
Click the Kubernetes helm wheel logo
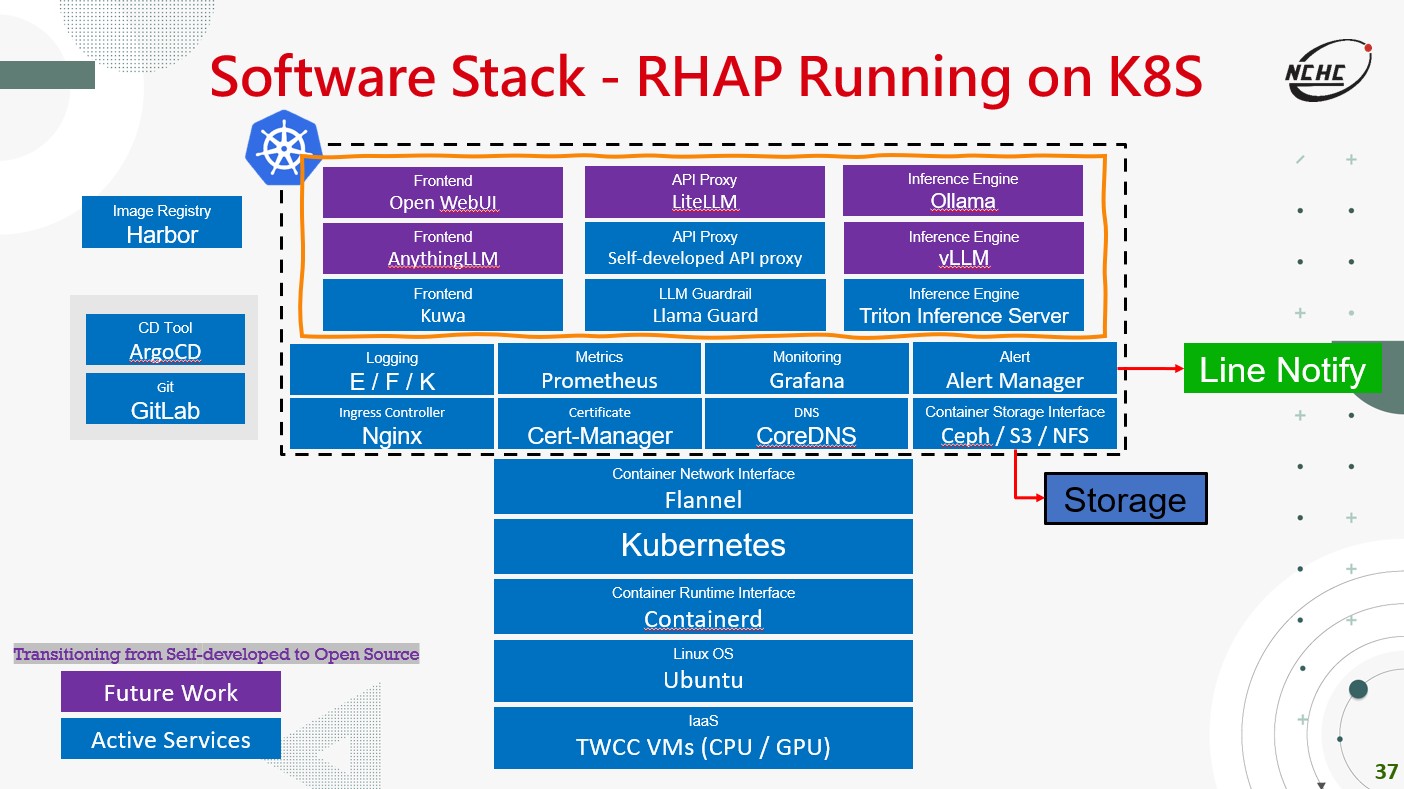pyautogui.click(x=282, y=148)
